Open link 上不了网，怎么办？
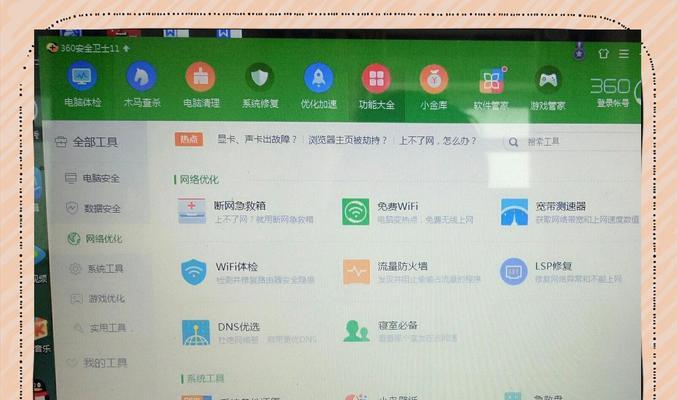Image resolution: width=677 pixels, height=400 pixels. (438, 141)
